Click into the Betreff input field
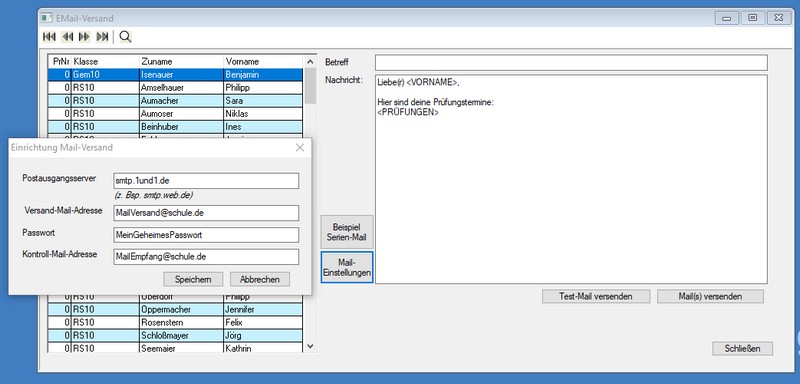Image resolution: width=800 pixels, height=384 pixels. click(x=571, y=63)
